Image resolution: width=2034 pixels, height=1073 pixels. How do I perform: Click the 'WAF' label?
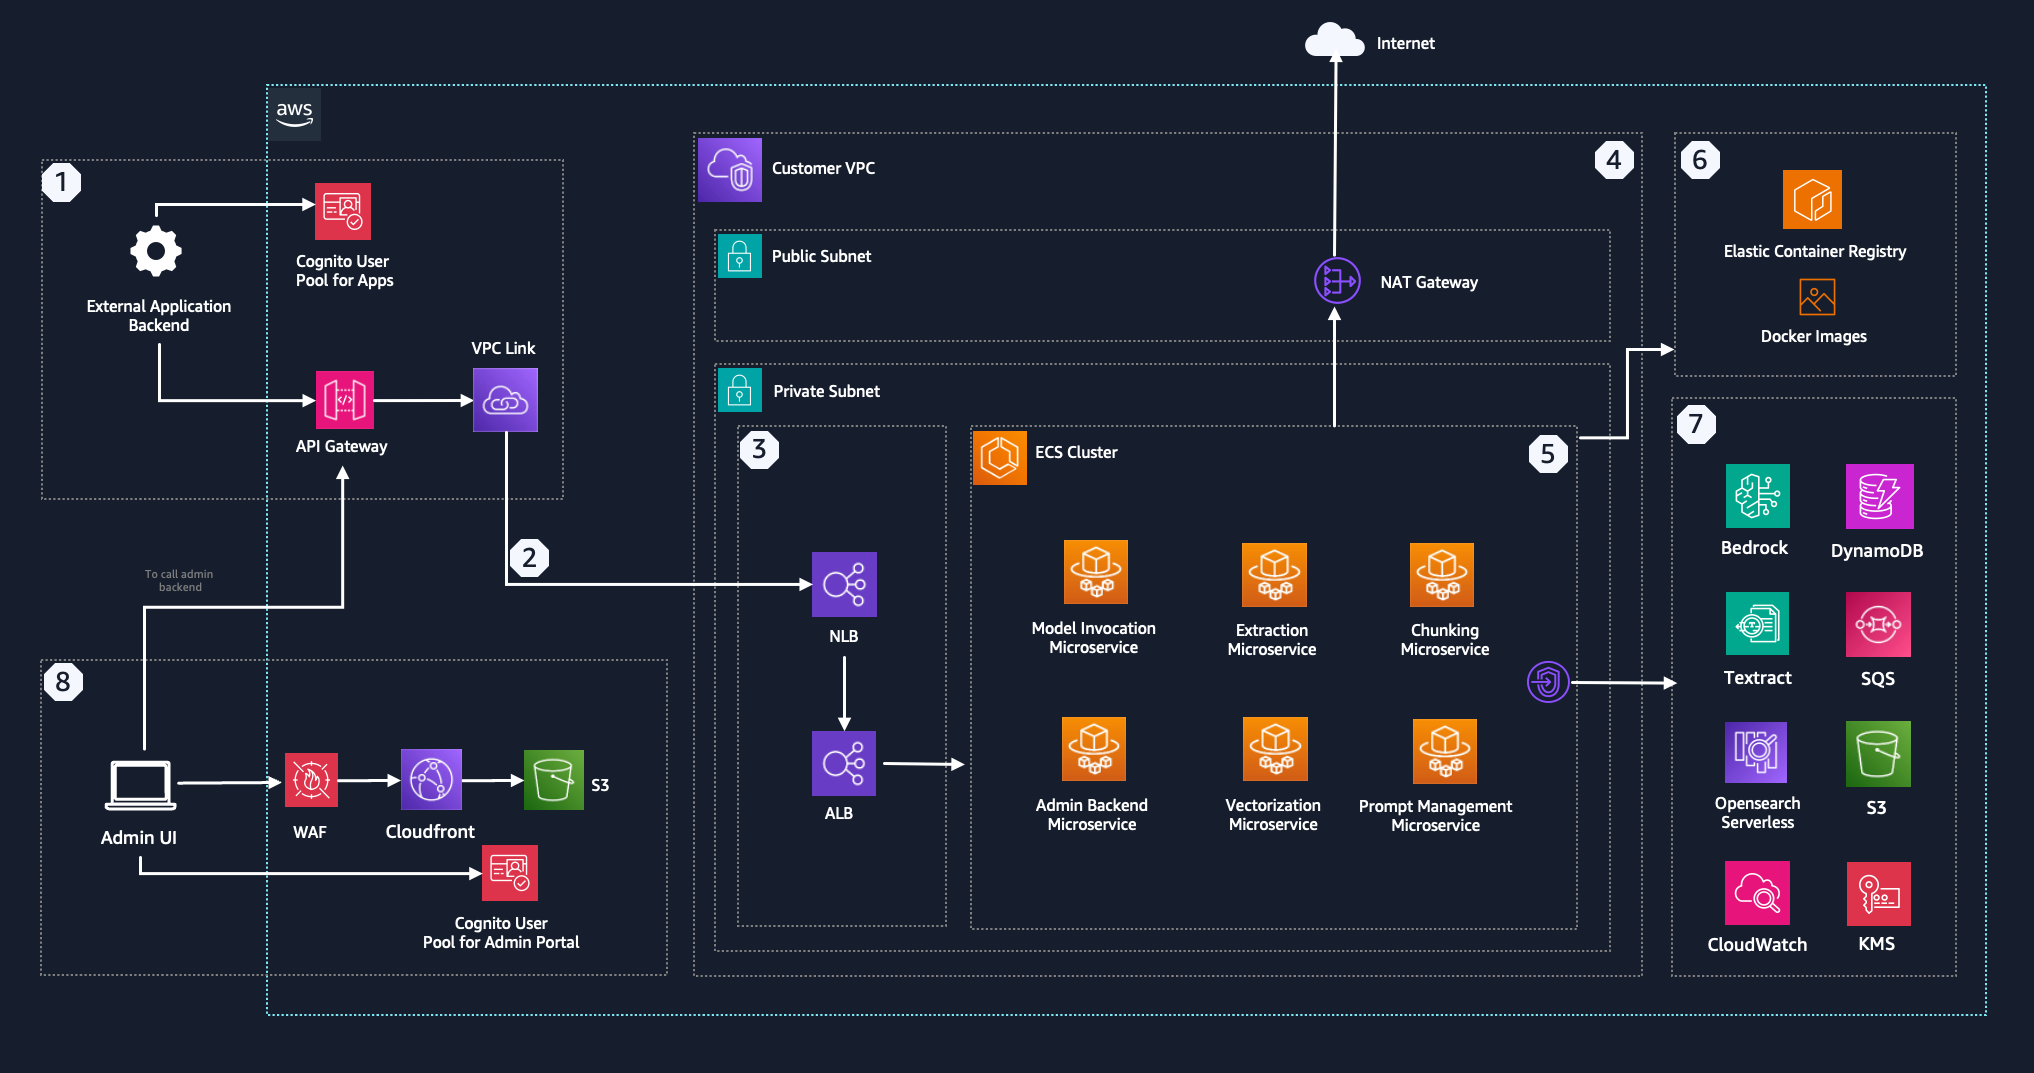[x=309, y=831]
